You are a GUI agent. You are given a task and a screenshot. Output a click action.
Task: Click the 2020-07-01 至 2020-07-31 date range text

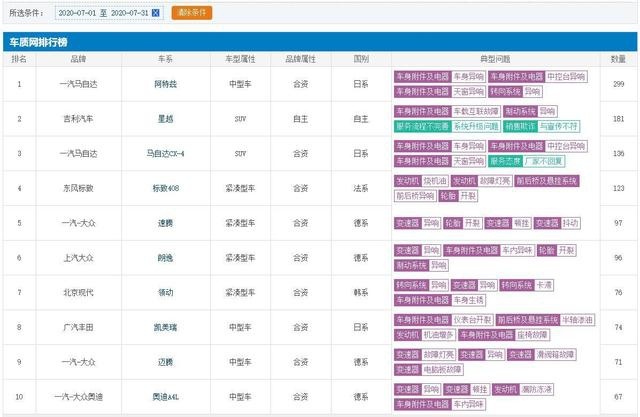[103, 13]
